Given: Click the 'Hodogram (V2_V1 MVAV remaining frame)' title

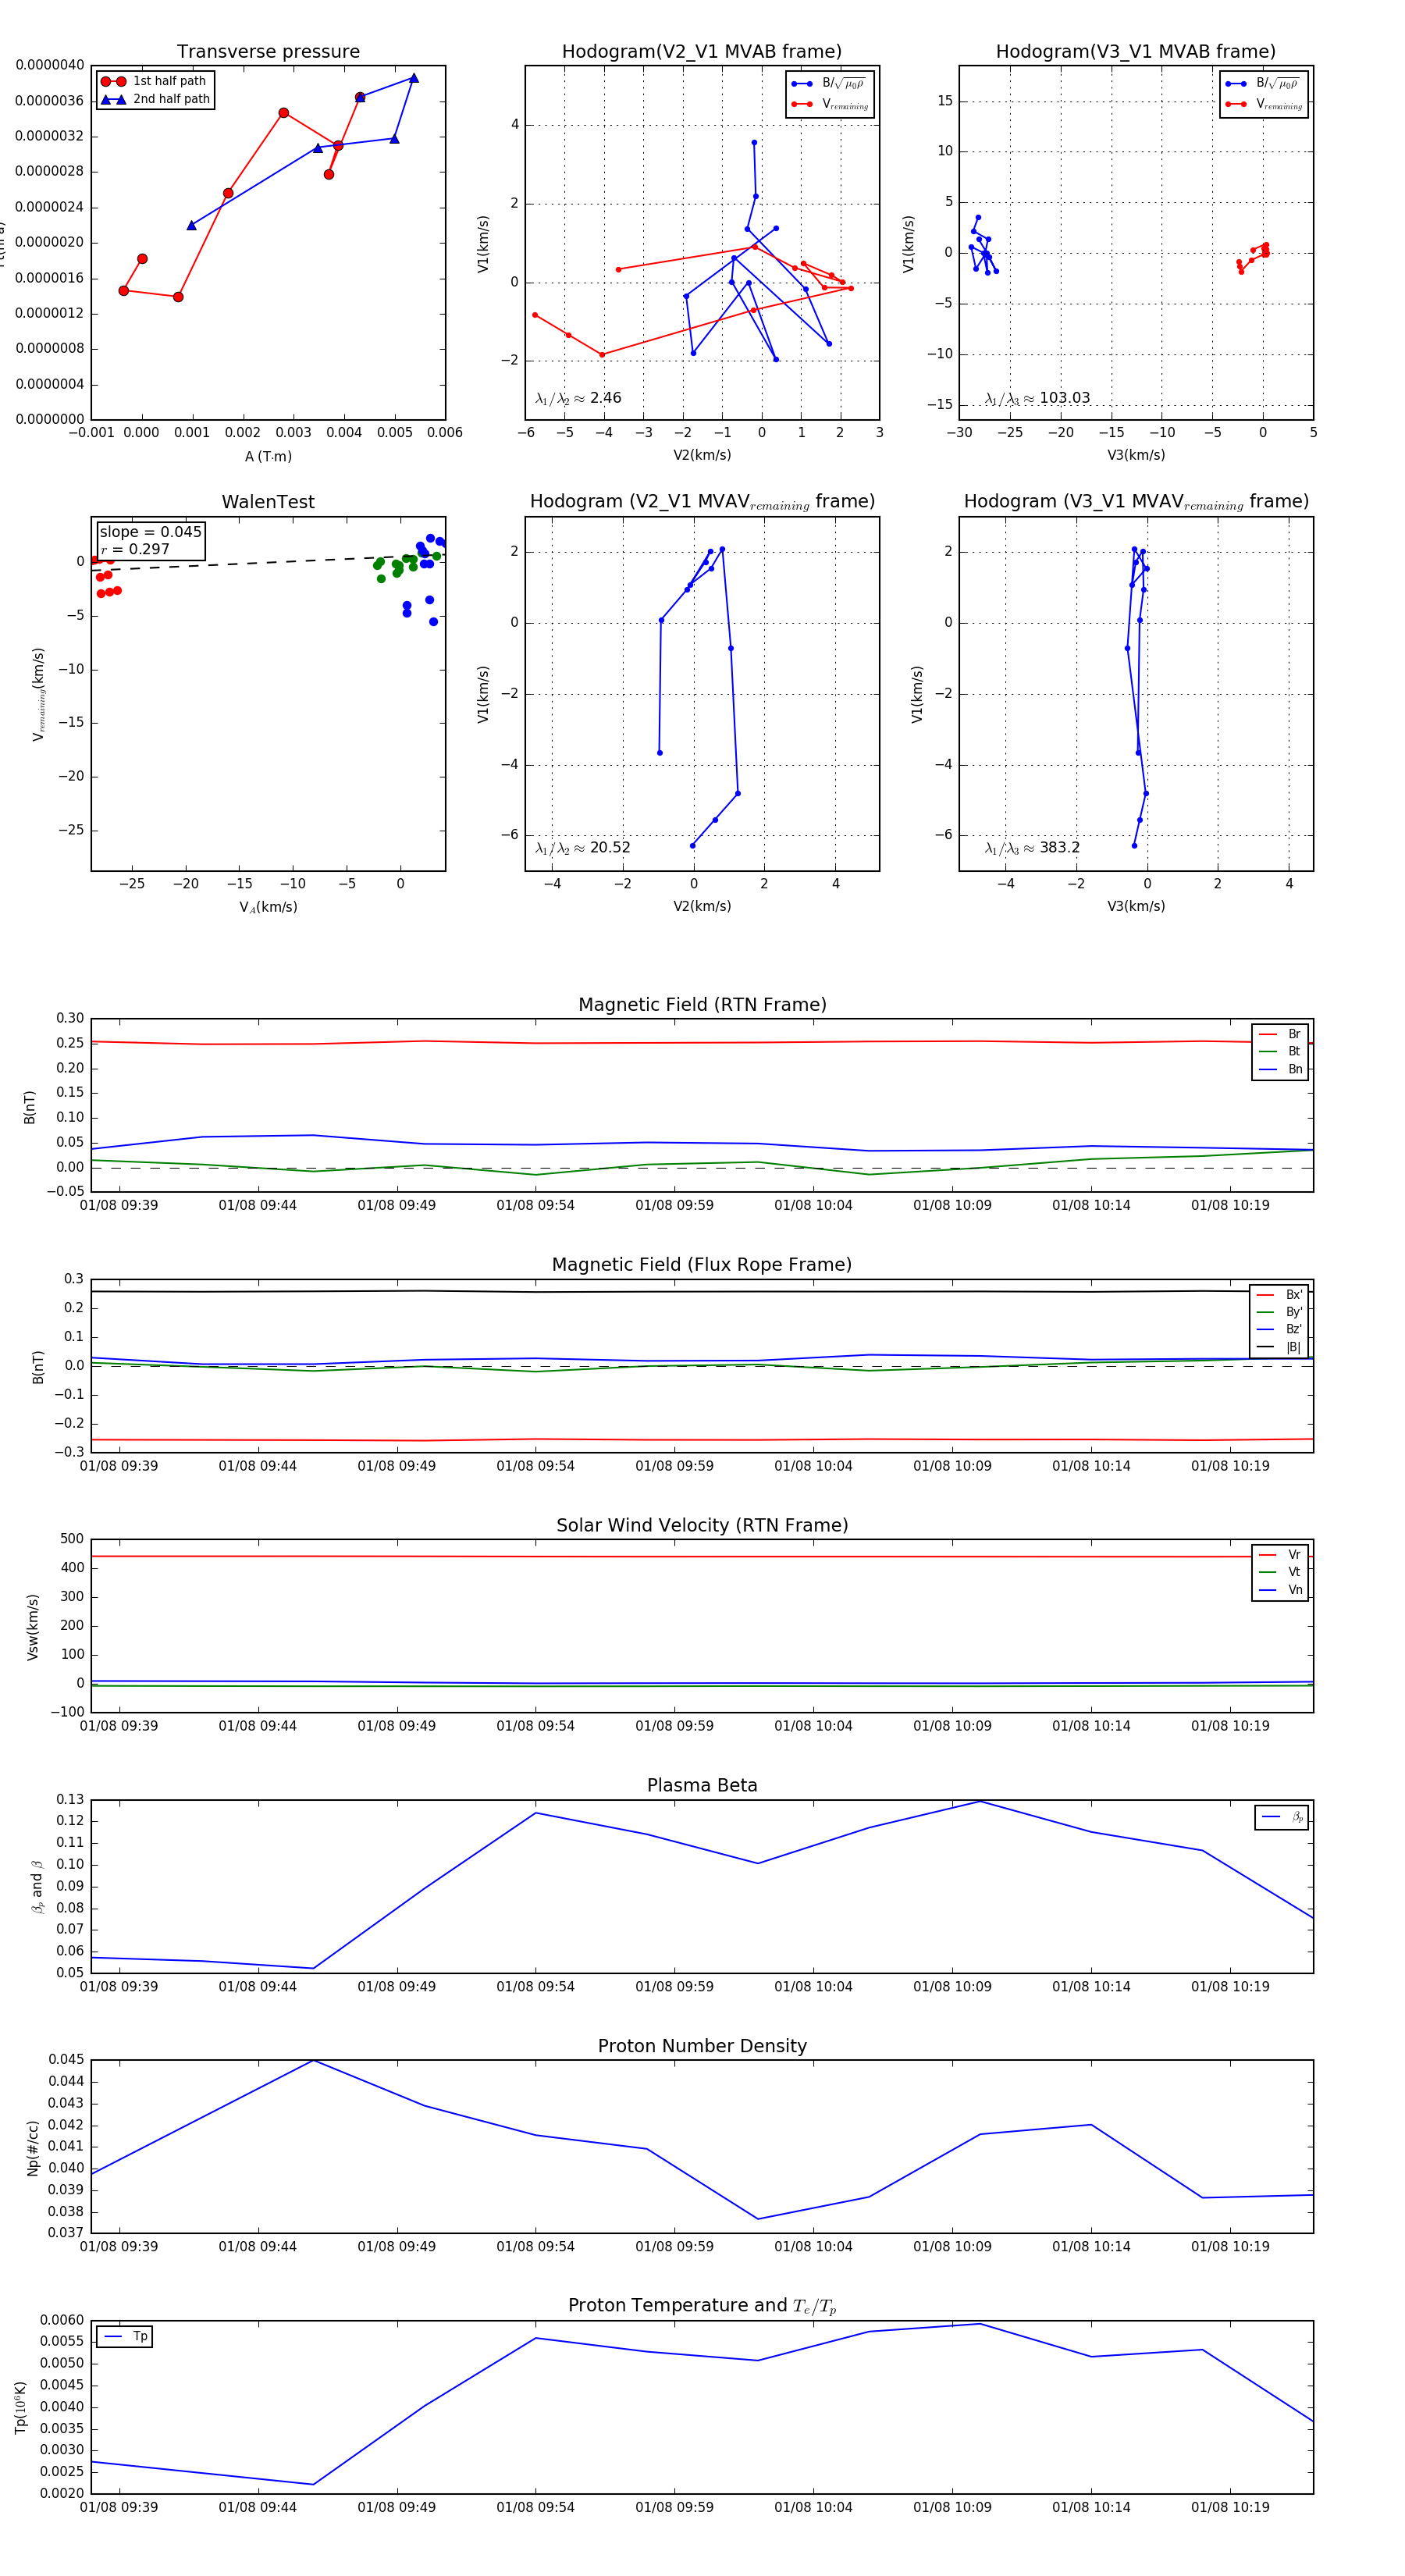Looking at the screenshot, I should pos(702,502).
